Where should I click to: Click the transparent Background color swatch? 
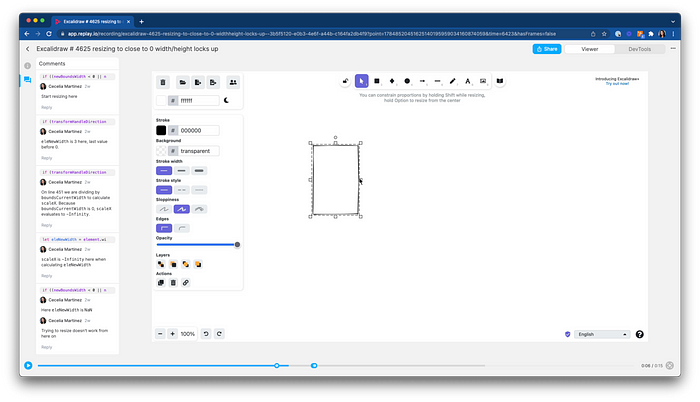pos(161,151)
